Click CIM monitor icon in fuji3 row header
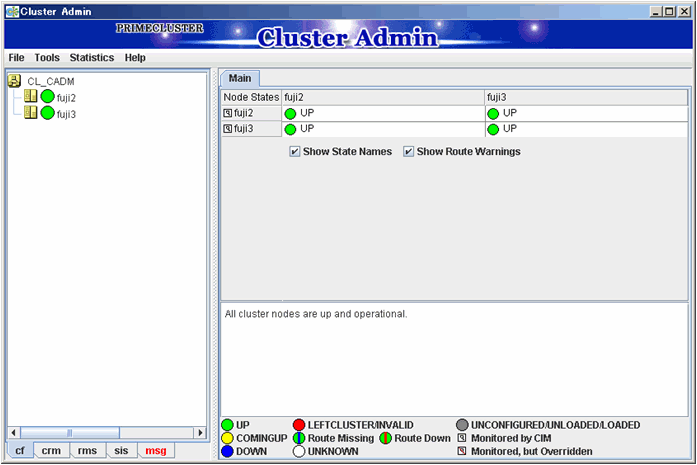 click(x=228, y=129)
